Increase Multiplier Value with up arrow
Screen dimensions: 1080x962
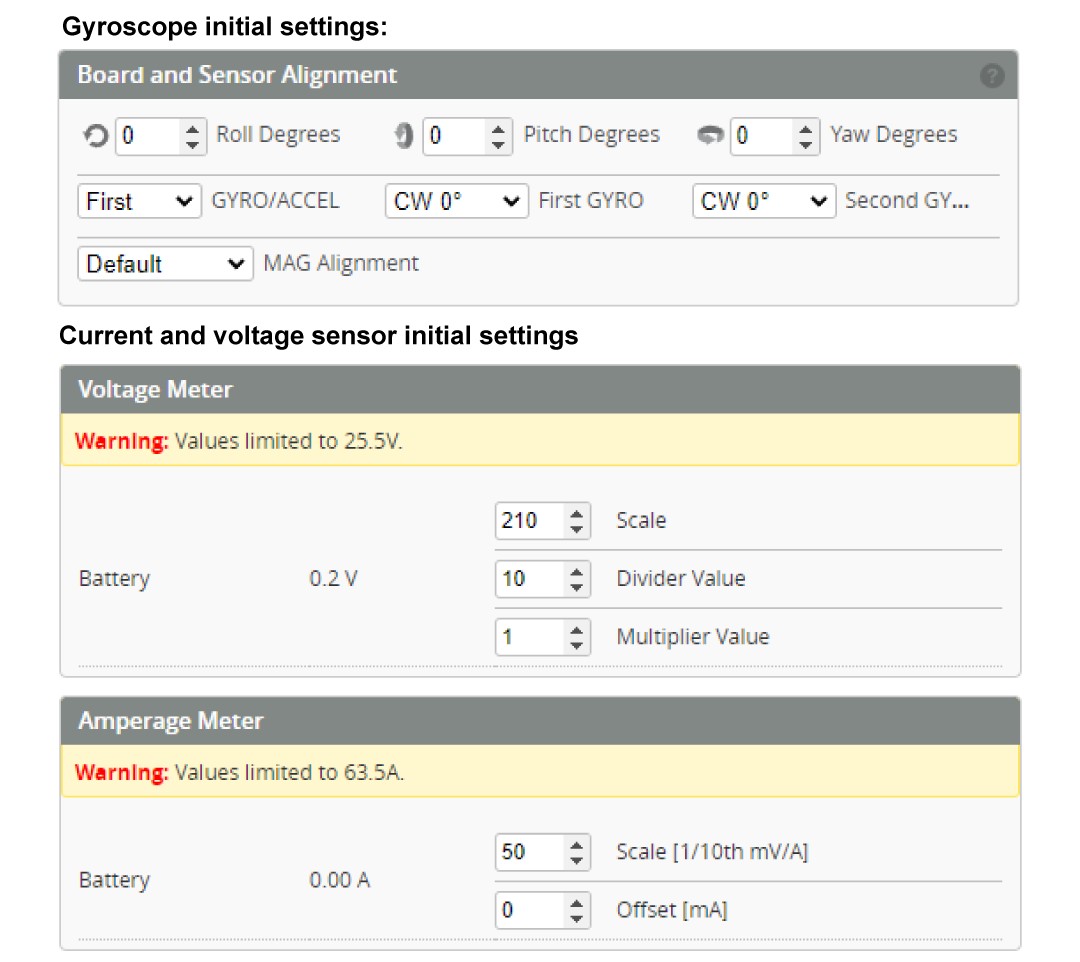[577, 629]
